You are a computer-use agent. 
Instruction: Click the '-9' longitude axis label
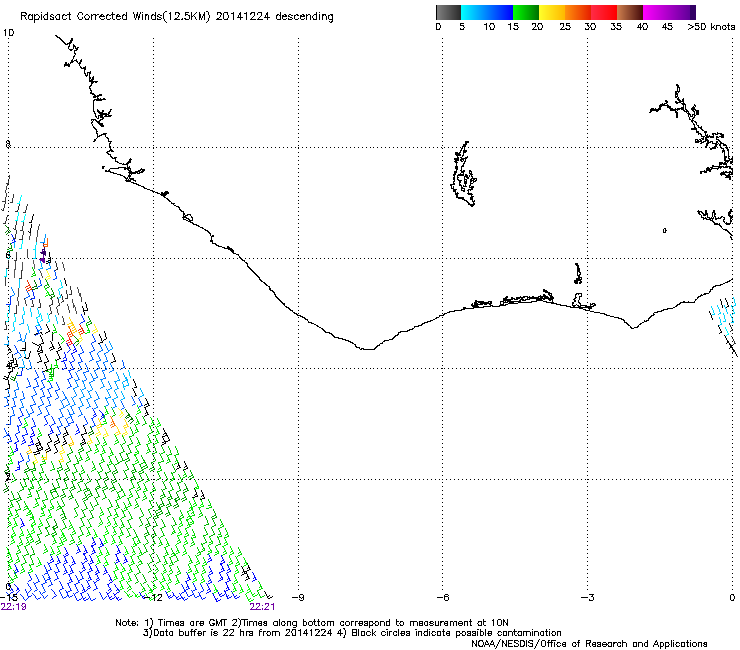click(298, 597)
